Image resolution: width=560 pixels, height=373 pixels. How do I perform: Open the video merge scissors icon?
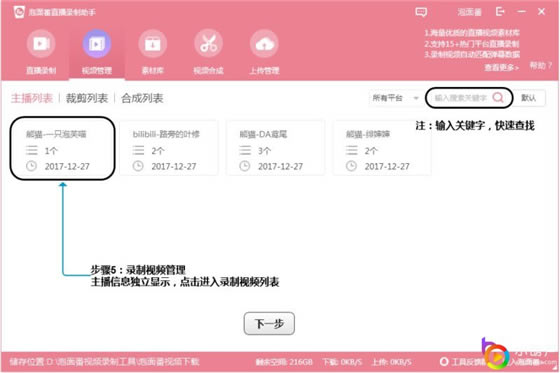(208, 44)
